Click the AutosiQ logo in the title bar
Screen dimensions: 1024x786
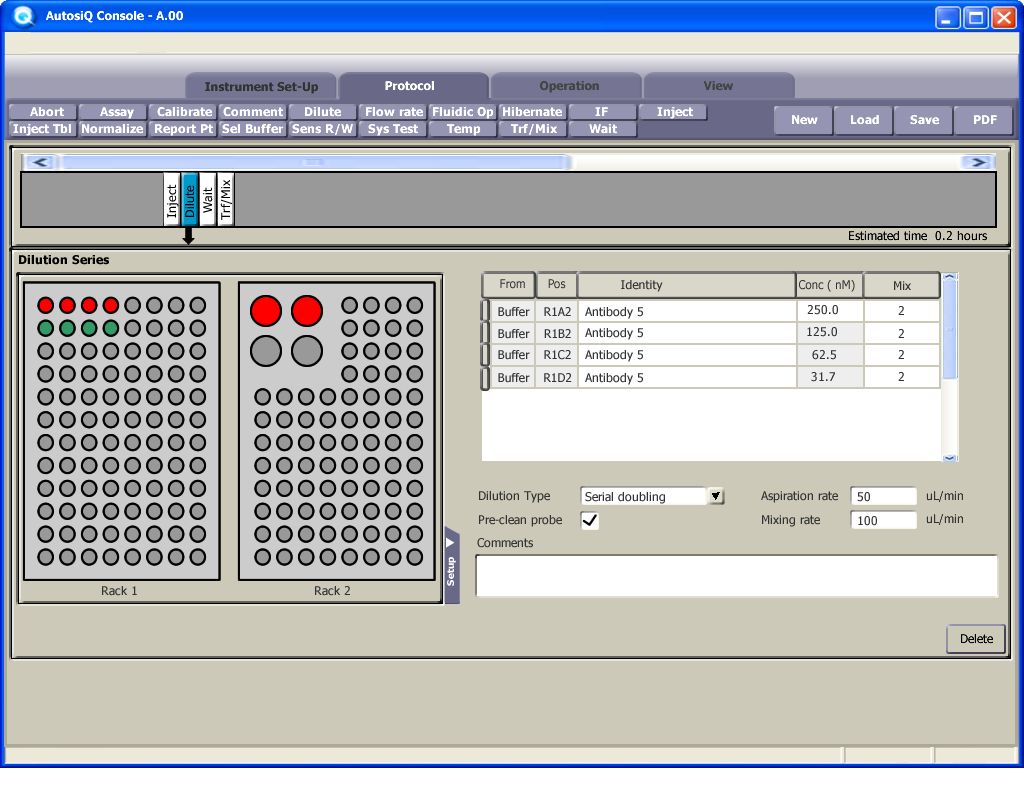[23, 17]
